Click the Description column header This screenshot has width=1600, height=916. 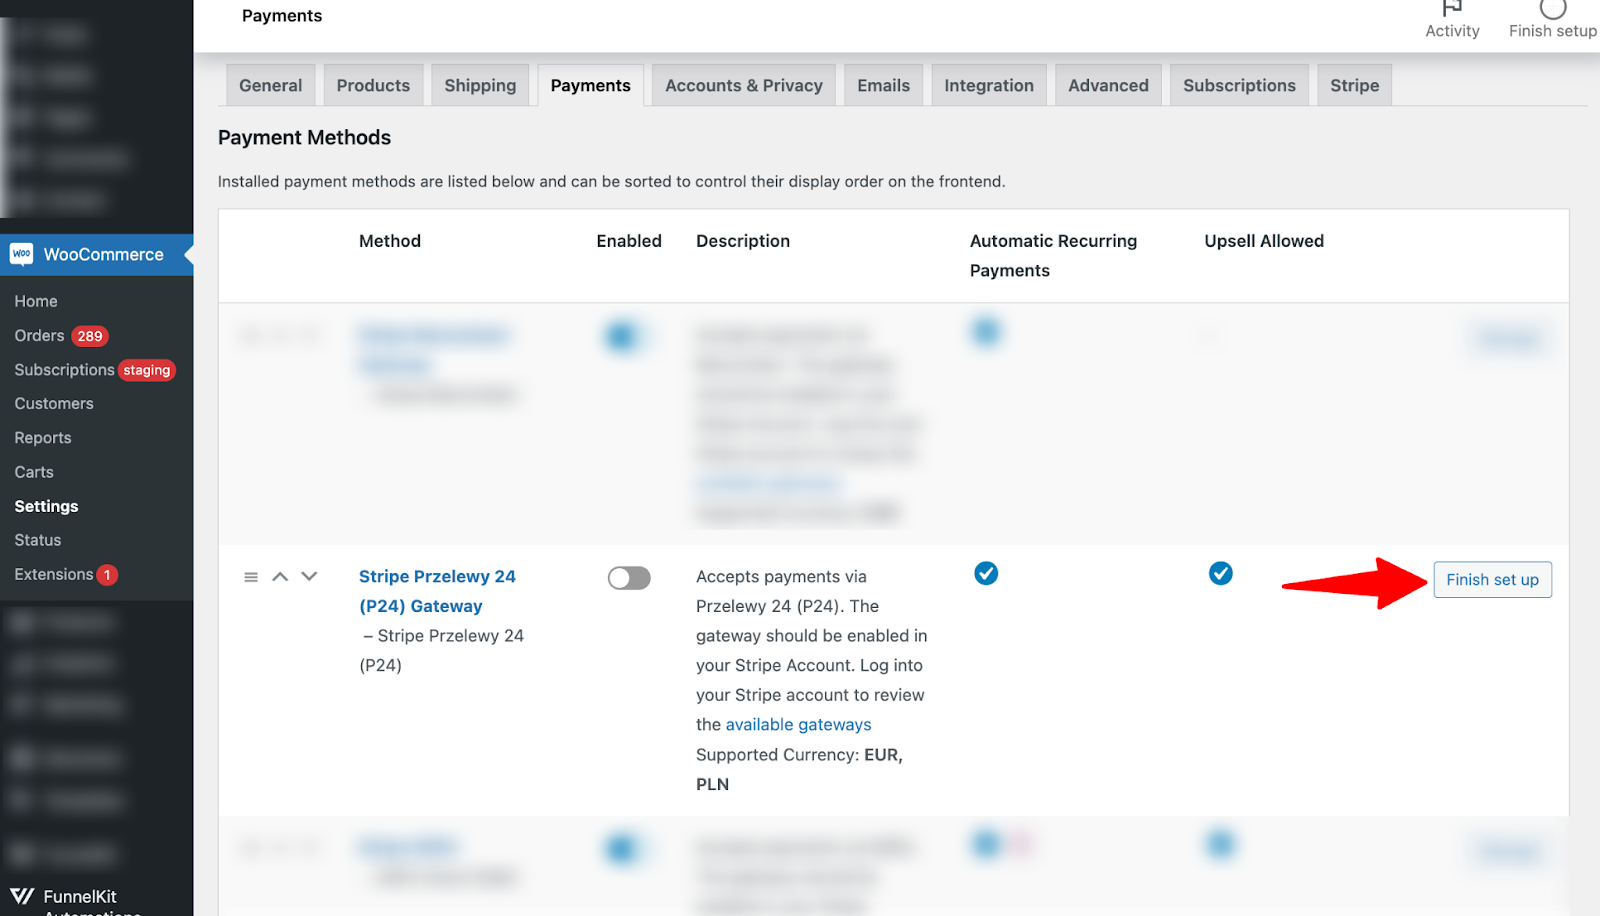click(x=743, y=241)
